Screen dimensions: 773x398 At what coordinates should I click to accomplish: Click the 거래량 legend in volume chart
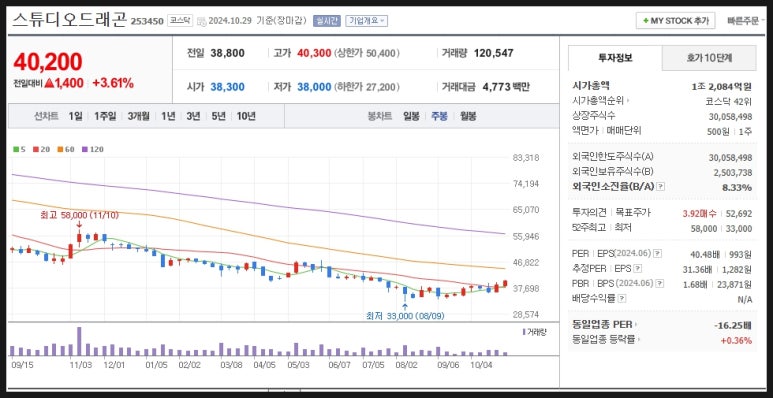tap(534, 332)
